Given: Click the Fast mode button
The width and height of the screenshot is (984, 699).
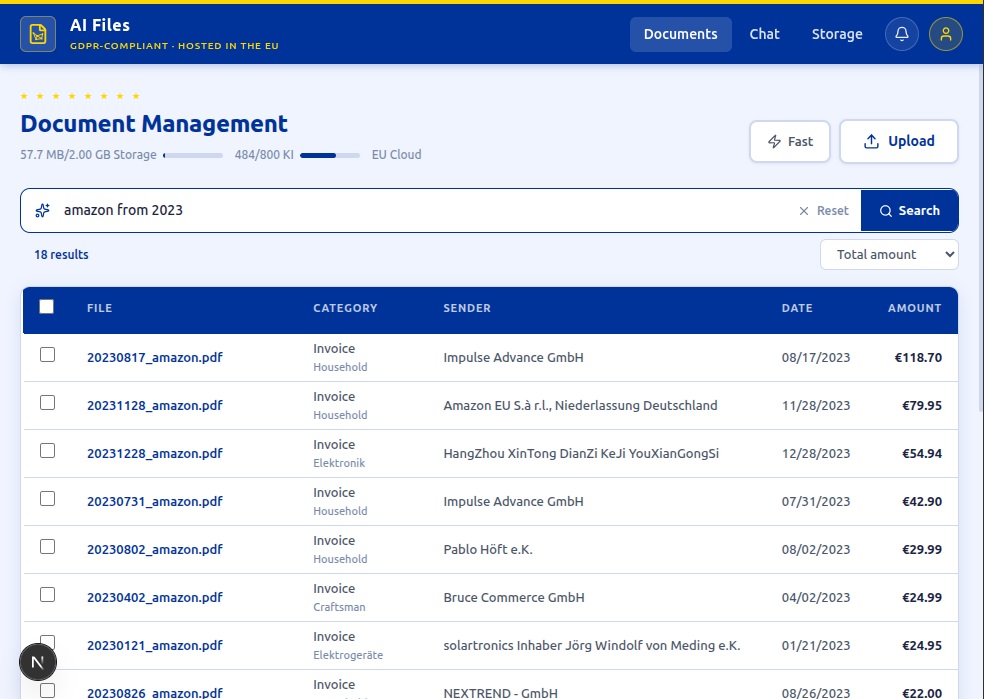Looking at the screenshot, I should [x=789, y=141].
